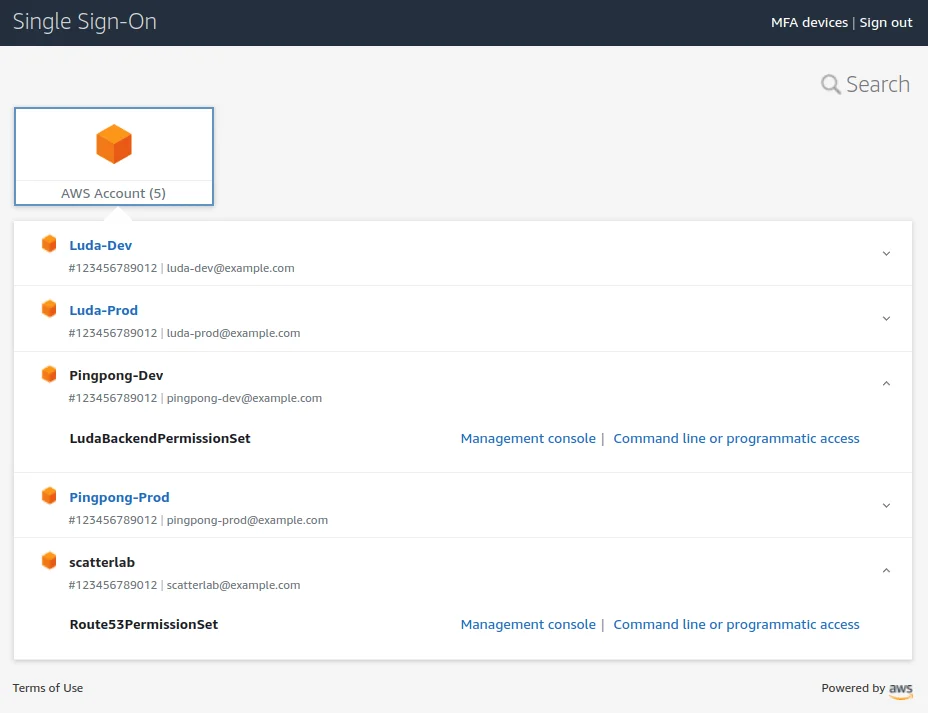Click the cube icon beside Luda-Prod
Viewport: 928px width, 713px height.
(49, 309)
